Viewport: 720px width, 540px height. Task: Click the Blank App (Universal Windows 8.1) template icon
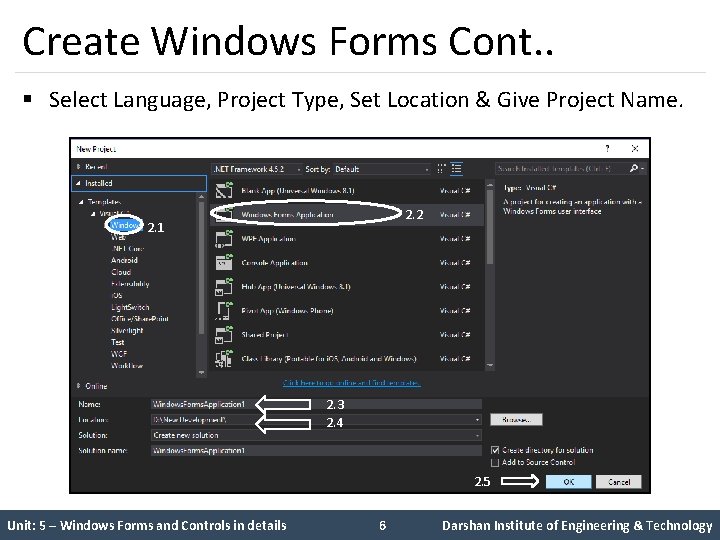pyautogui.click(x=224, y=191)
